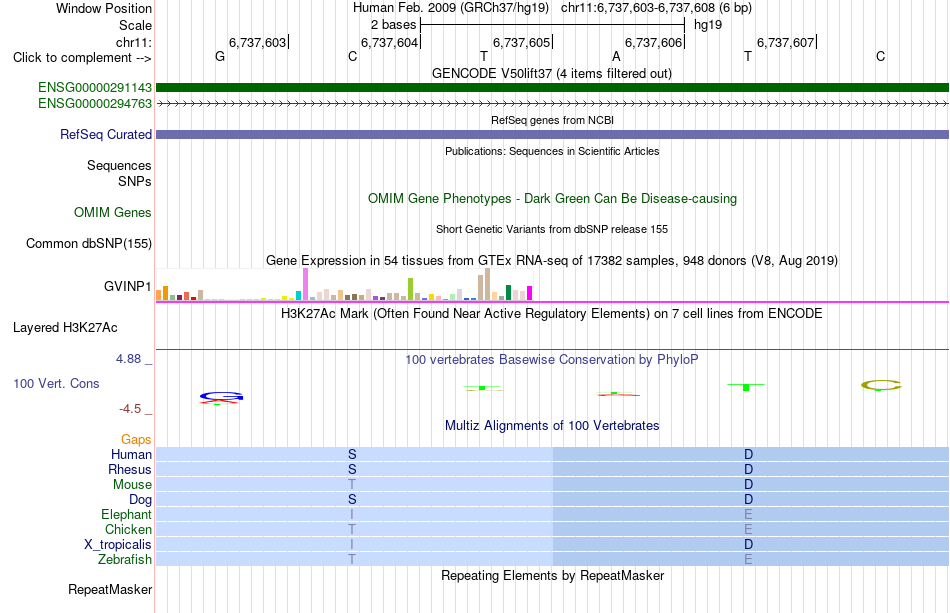Click the '100 Vert. Cons' label
This screenshot has height=613, width=950.
pyautogui.click(x=56, y=383)
